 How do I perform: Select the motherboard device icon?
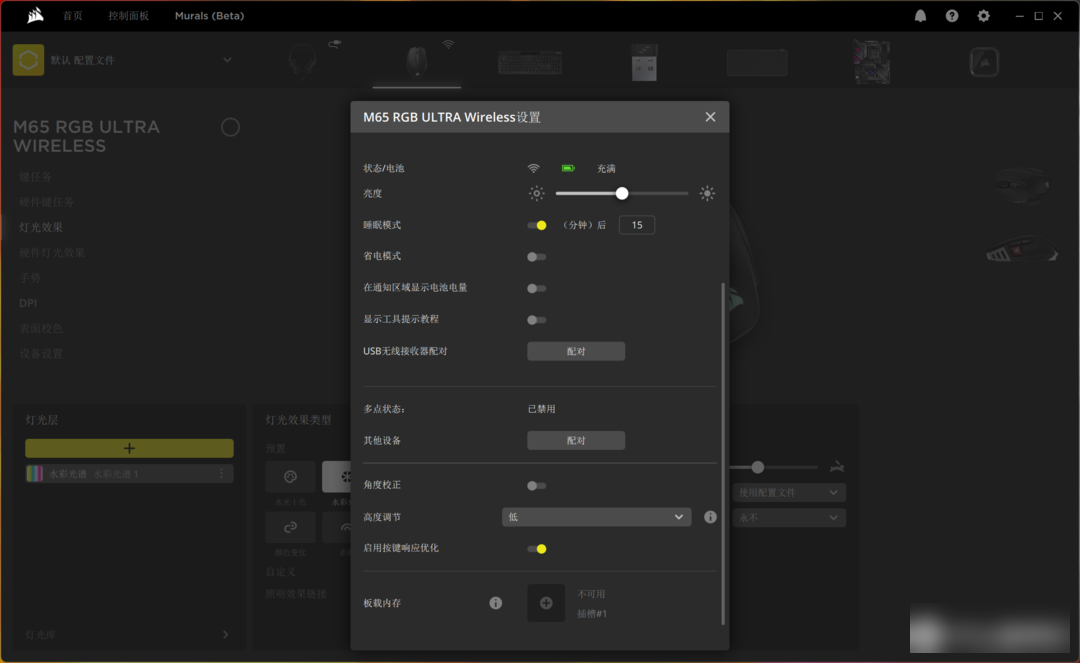pyautogui.click(x=871, y=62)
